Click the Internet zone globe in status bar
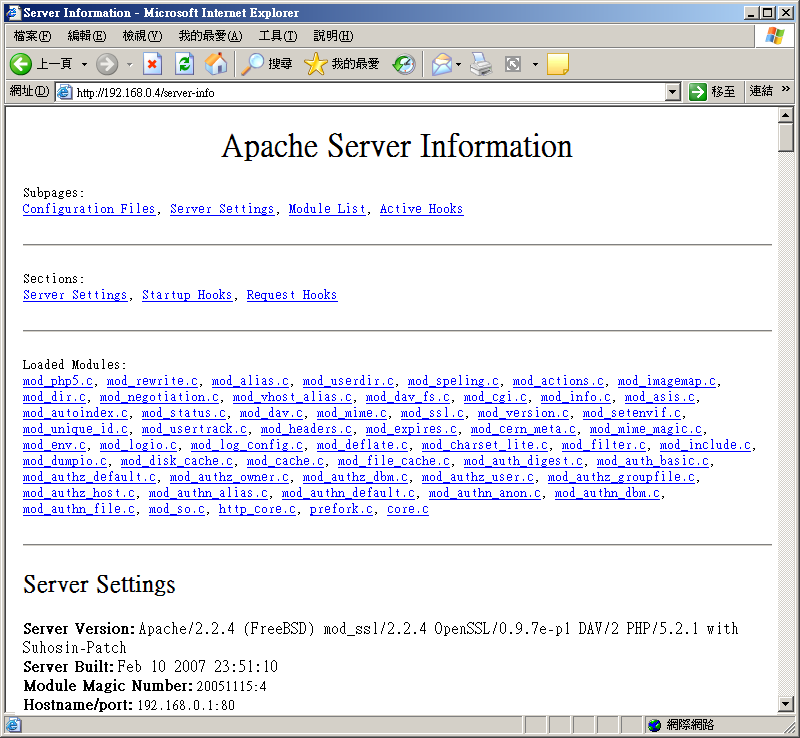 [654, 725]
